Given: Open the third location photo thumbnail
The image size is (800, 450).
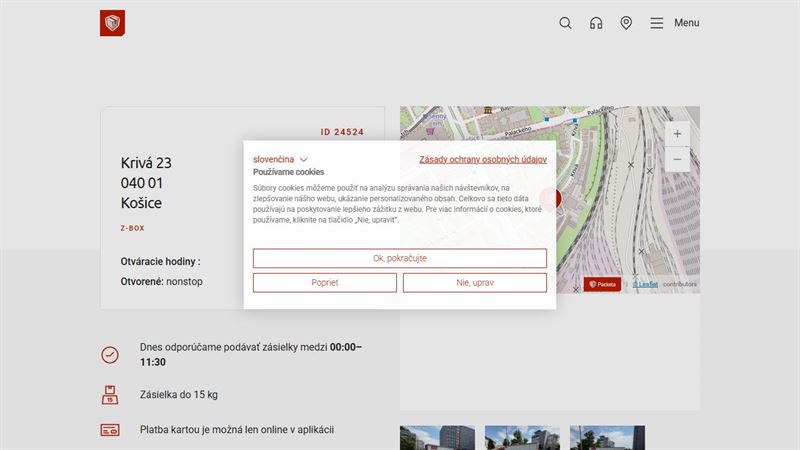Looking at the screenshot, I should tap(607, 438).
